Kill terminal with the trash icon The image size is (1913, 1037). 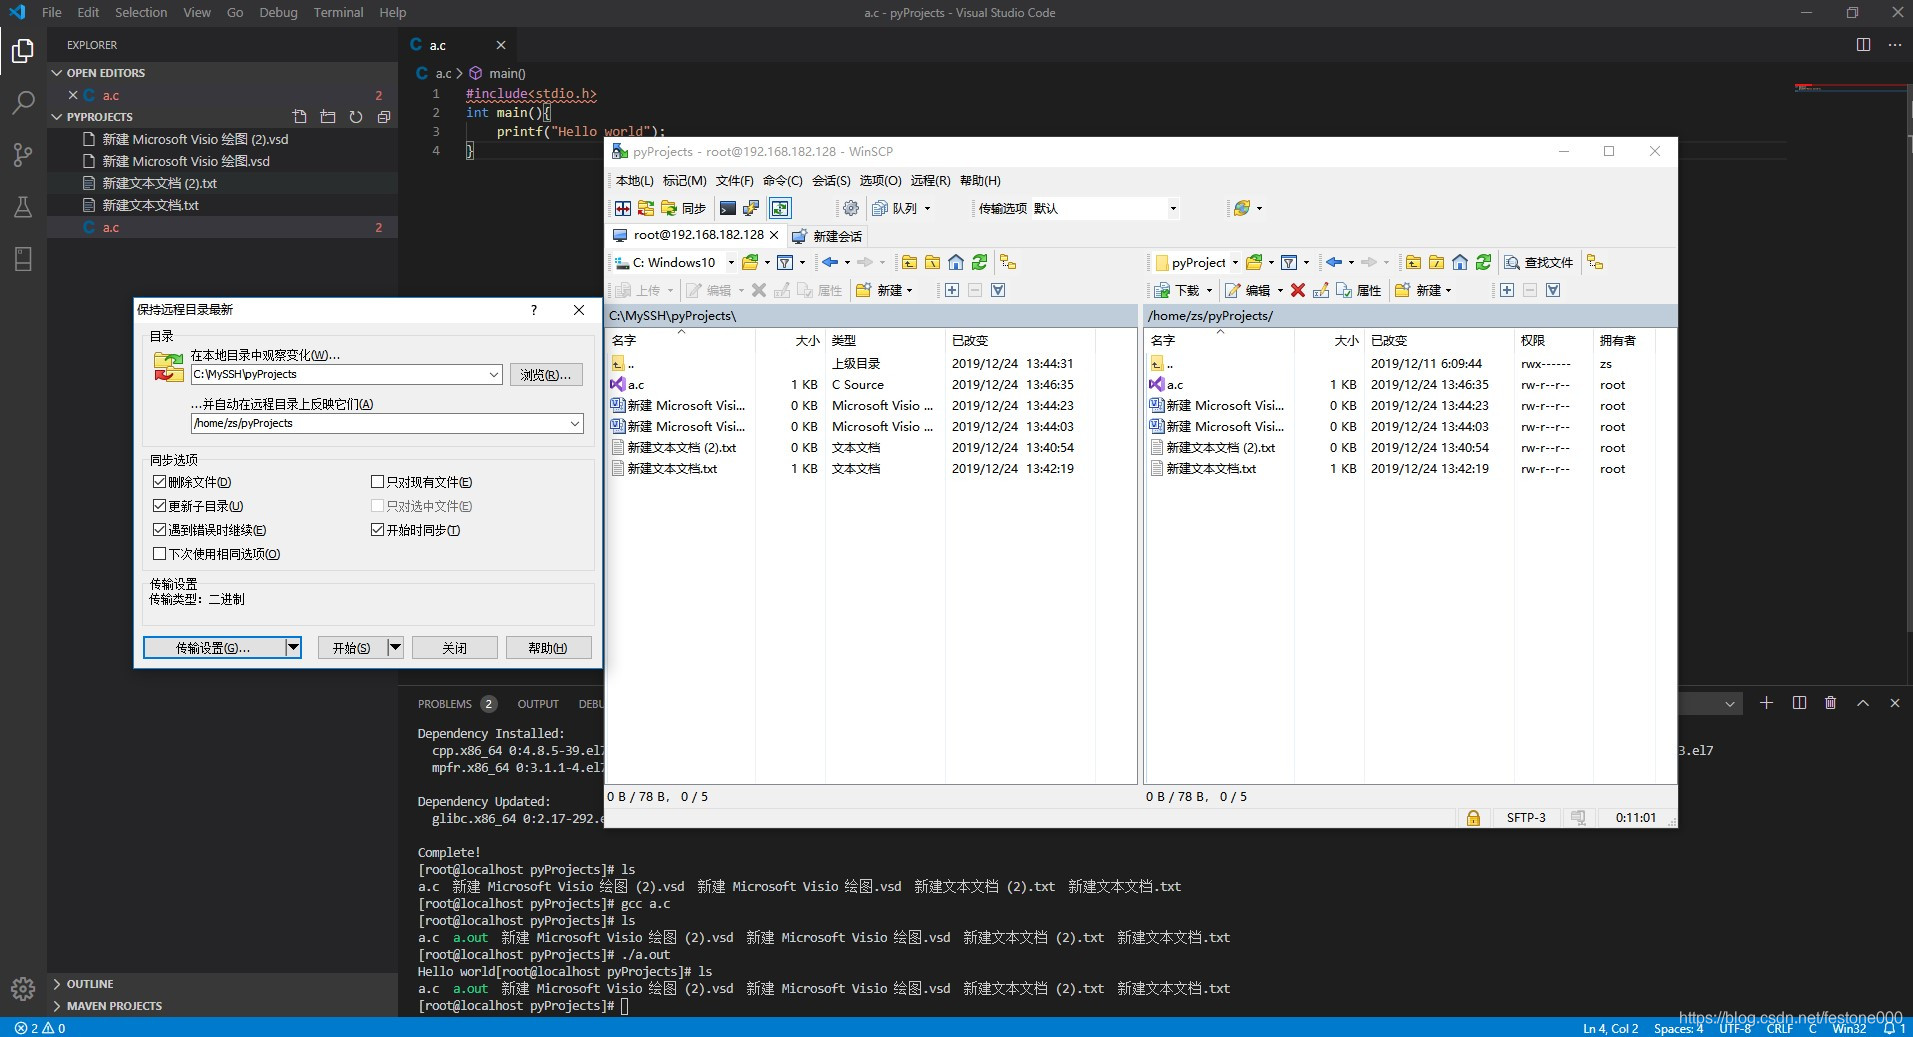(1830, 703)
